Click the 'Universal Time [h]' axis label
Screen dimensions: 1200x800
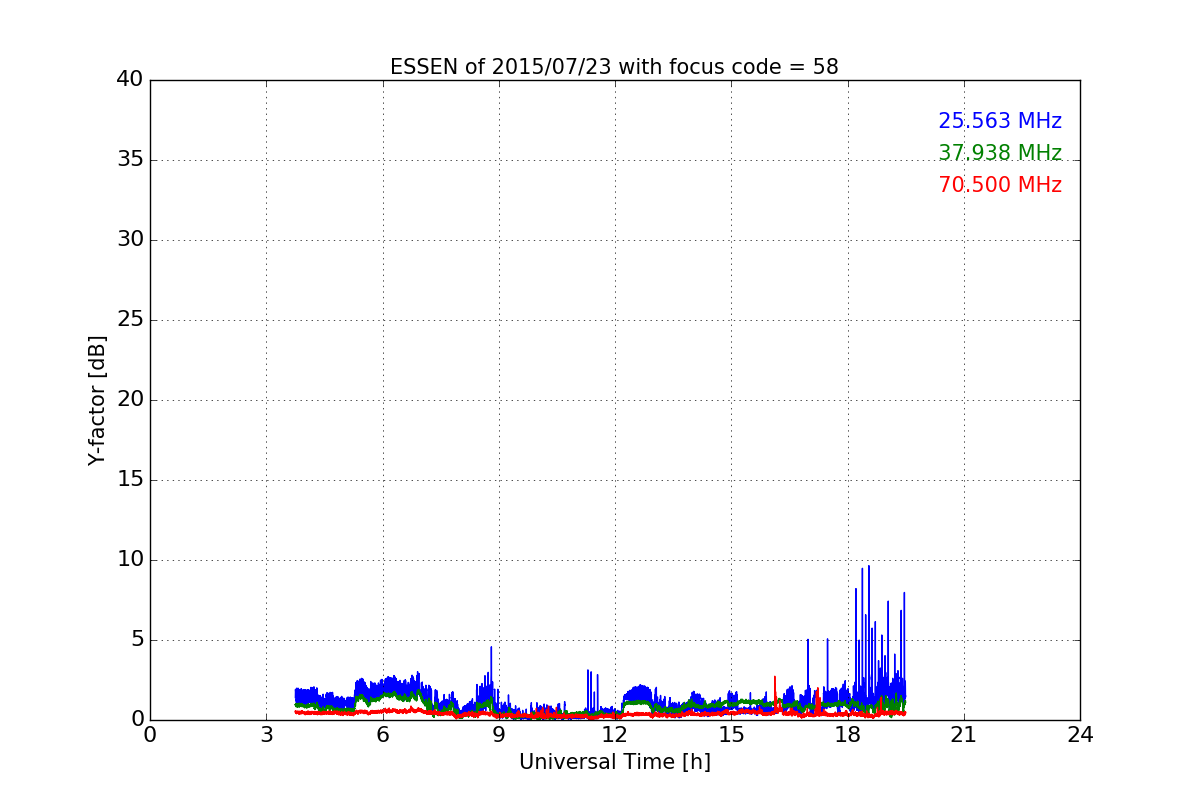614,762
